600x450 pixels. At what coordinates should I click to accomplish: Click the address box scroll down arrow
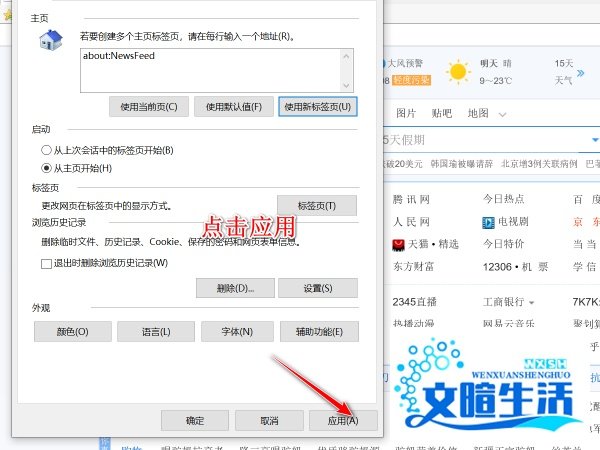[x=346, y=85]
